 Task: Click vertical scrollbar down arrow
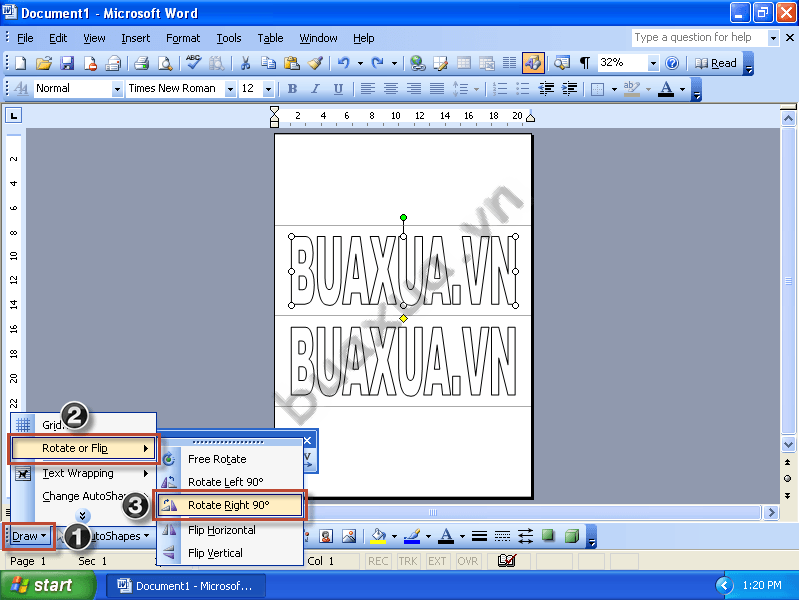point(788,445)
